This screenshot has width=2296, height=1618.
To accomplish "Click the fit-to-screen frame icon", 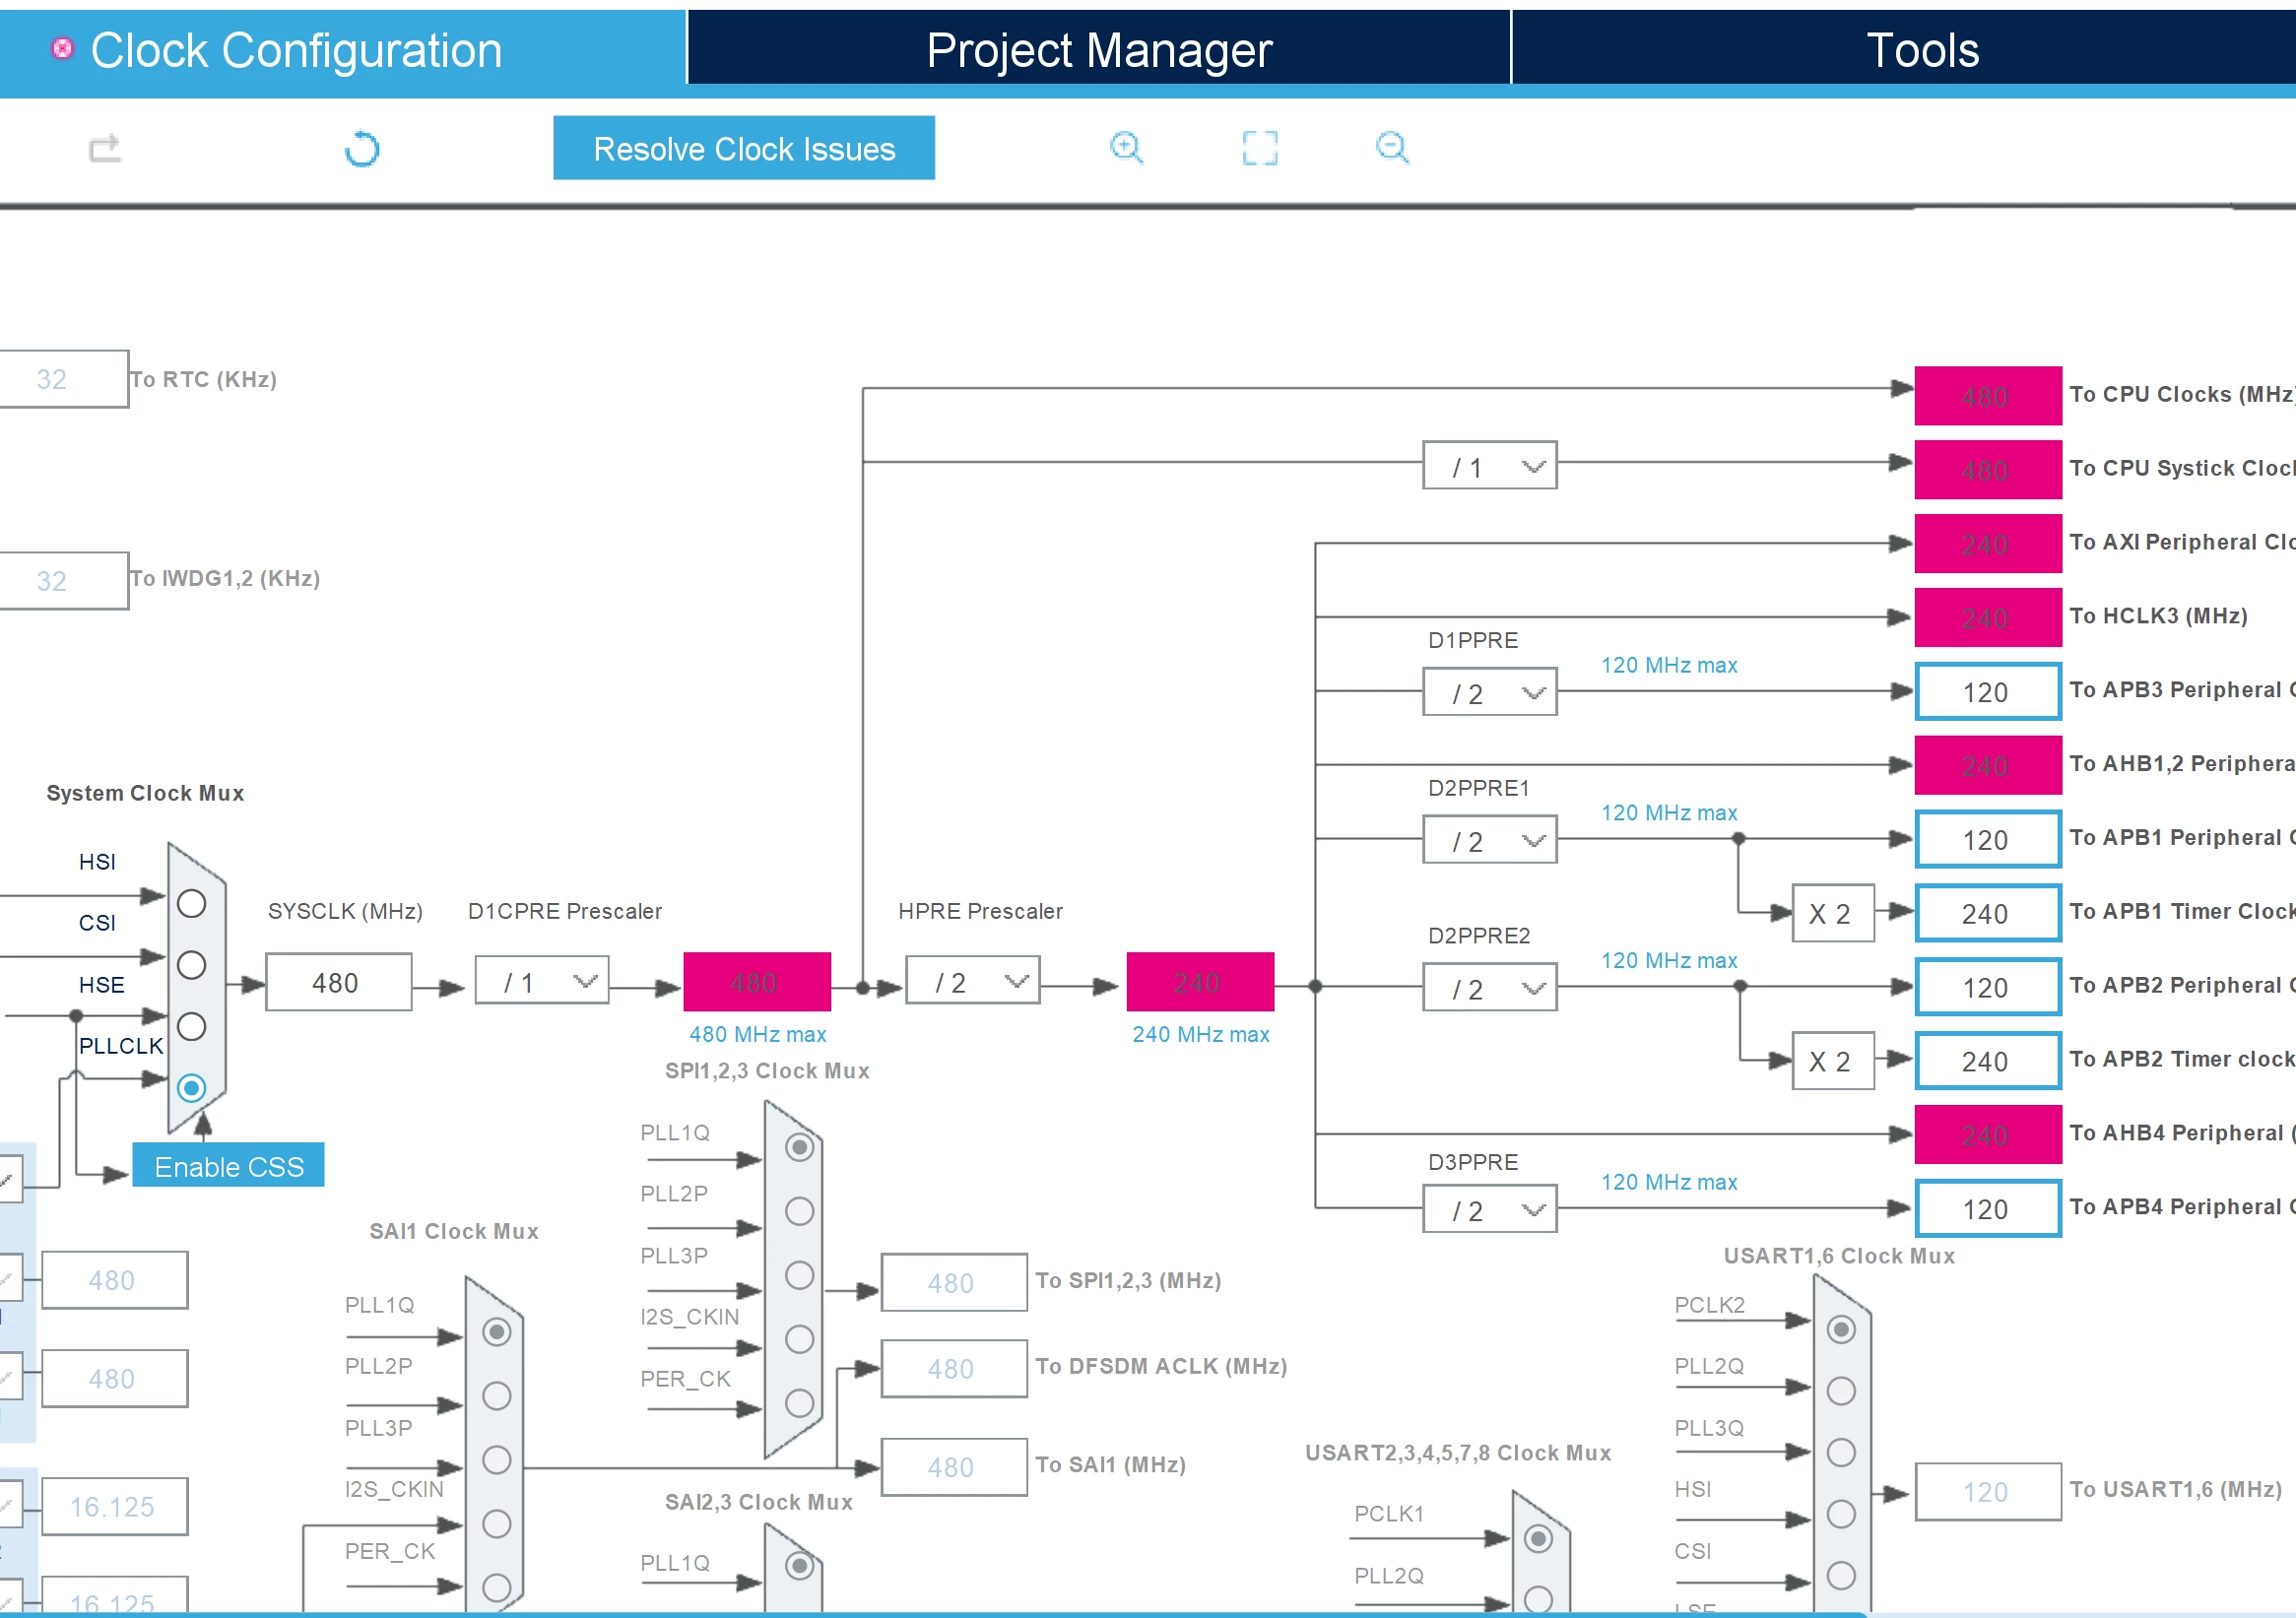I will 1259,148.
